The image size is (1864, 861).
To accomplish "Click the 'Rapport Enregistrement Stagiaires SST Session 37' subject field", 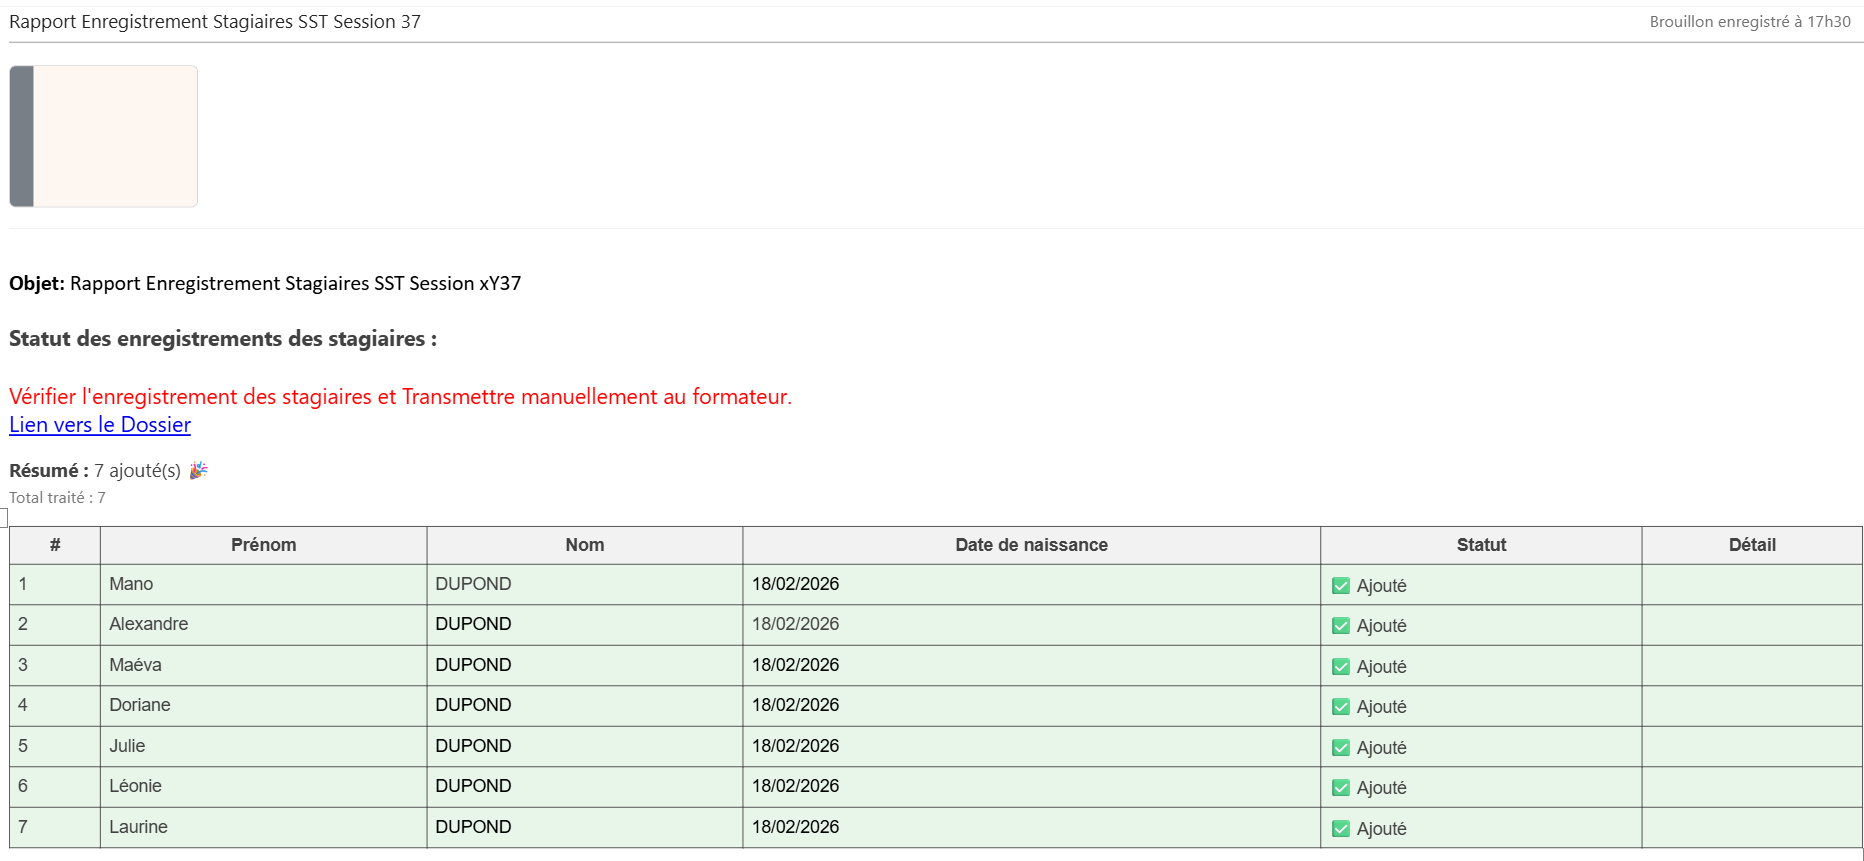I will [x=215, y=22].
